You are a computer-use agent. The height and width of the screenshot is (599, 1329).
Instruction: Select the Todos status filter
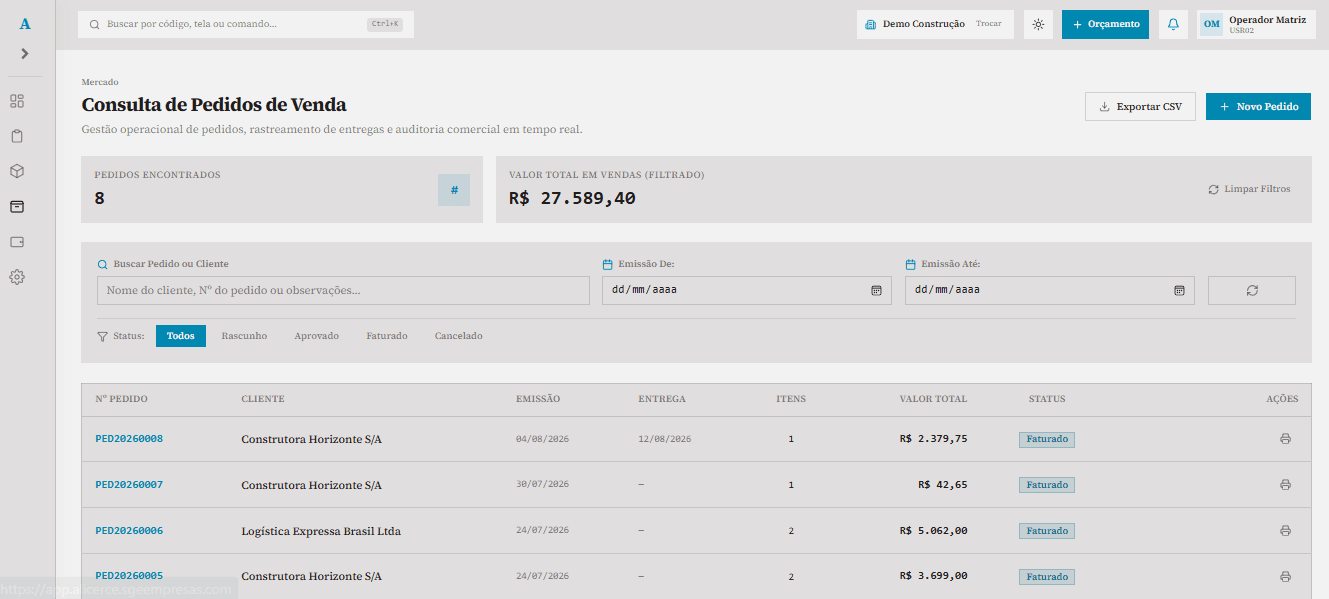tap(181, 336)
